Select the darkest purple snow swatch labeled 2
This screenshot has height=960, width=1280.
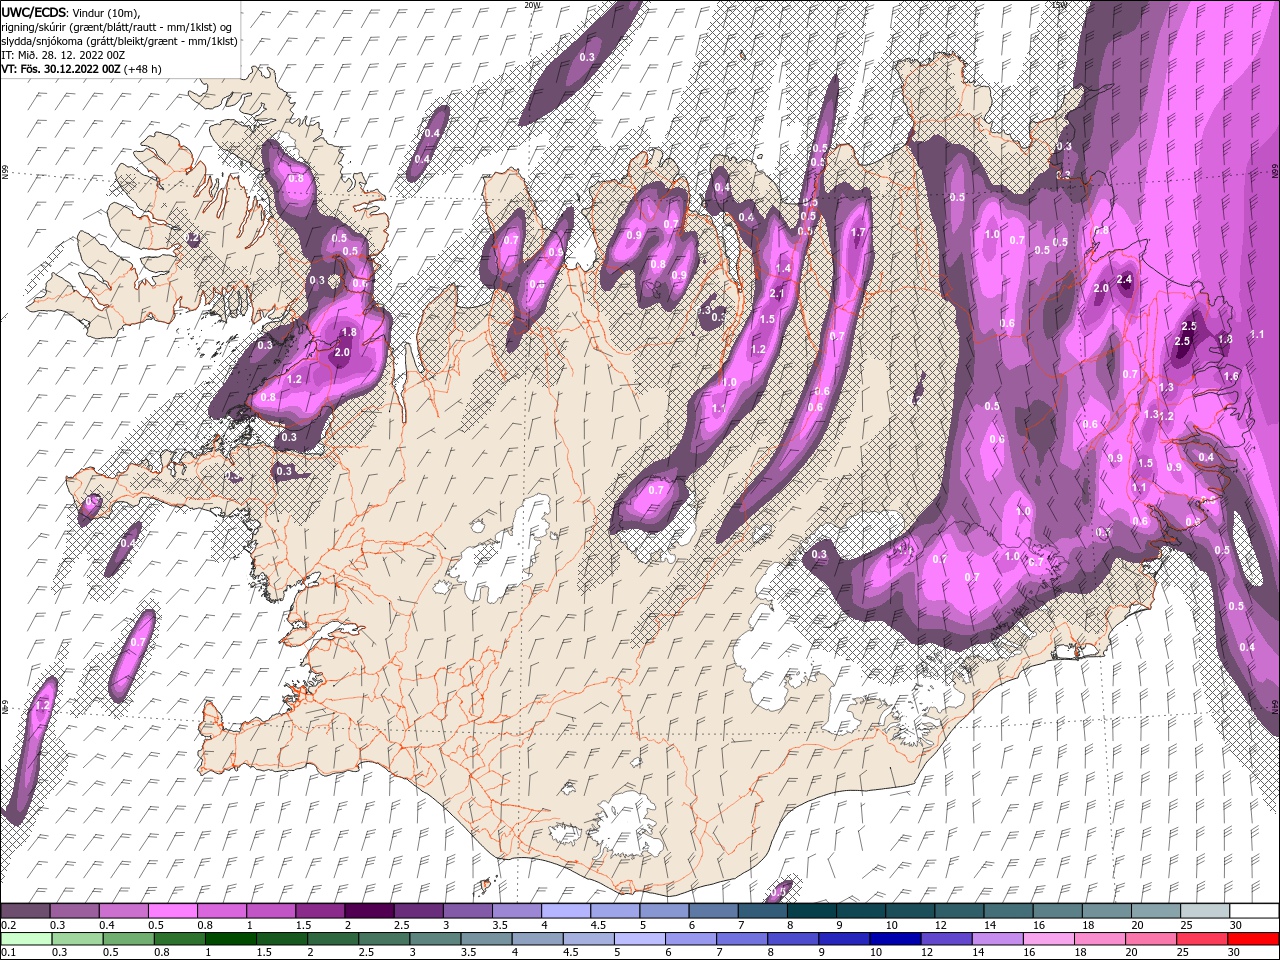[x=368, y=911]
